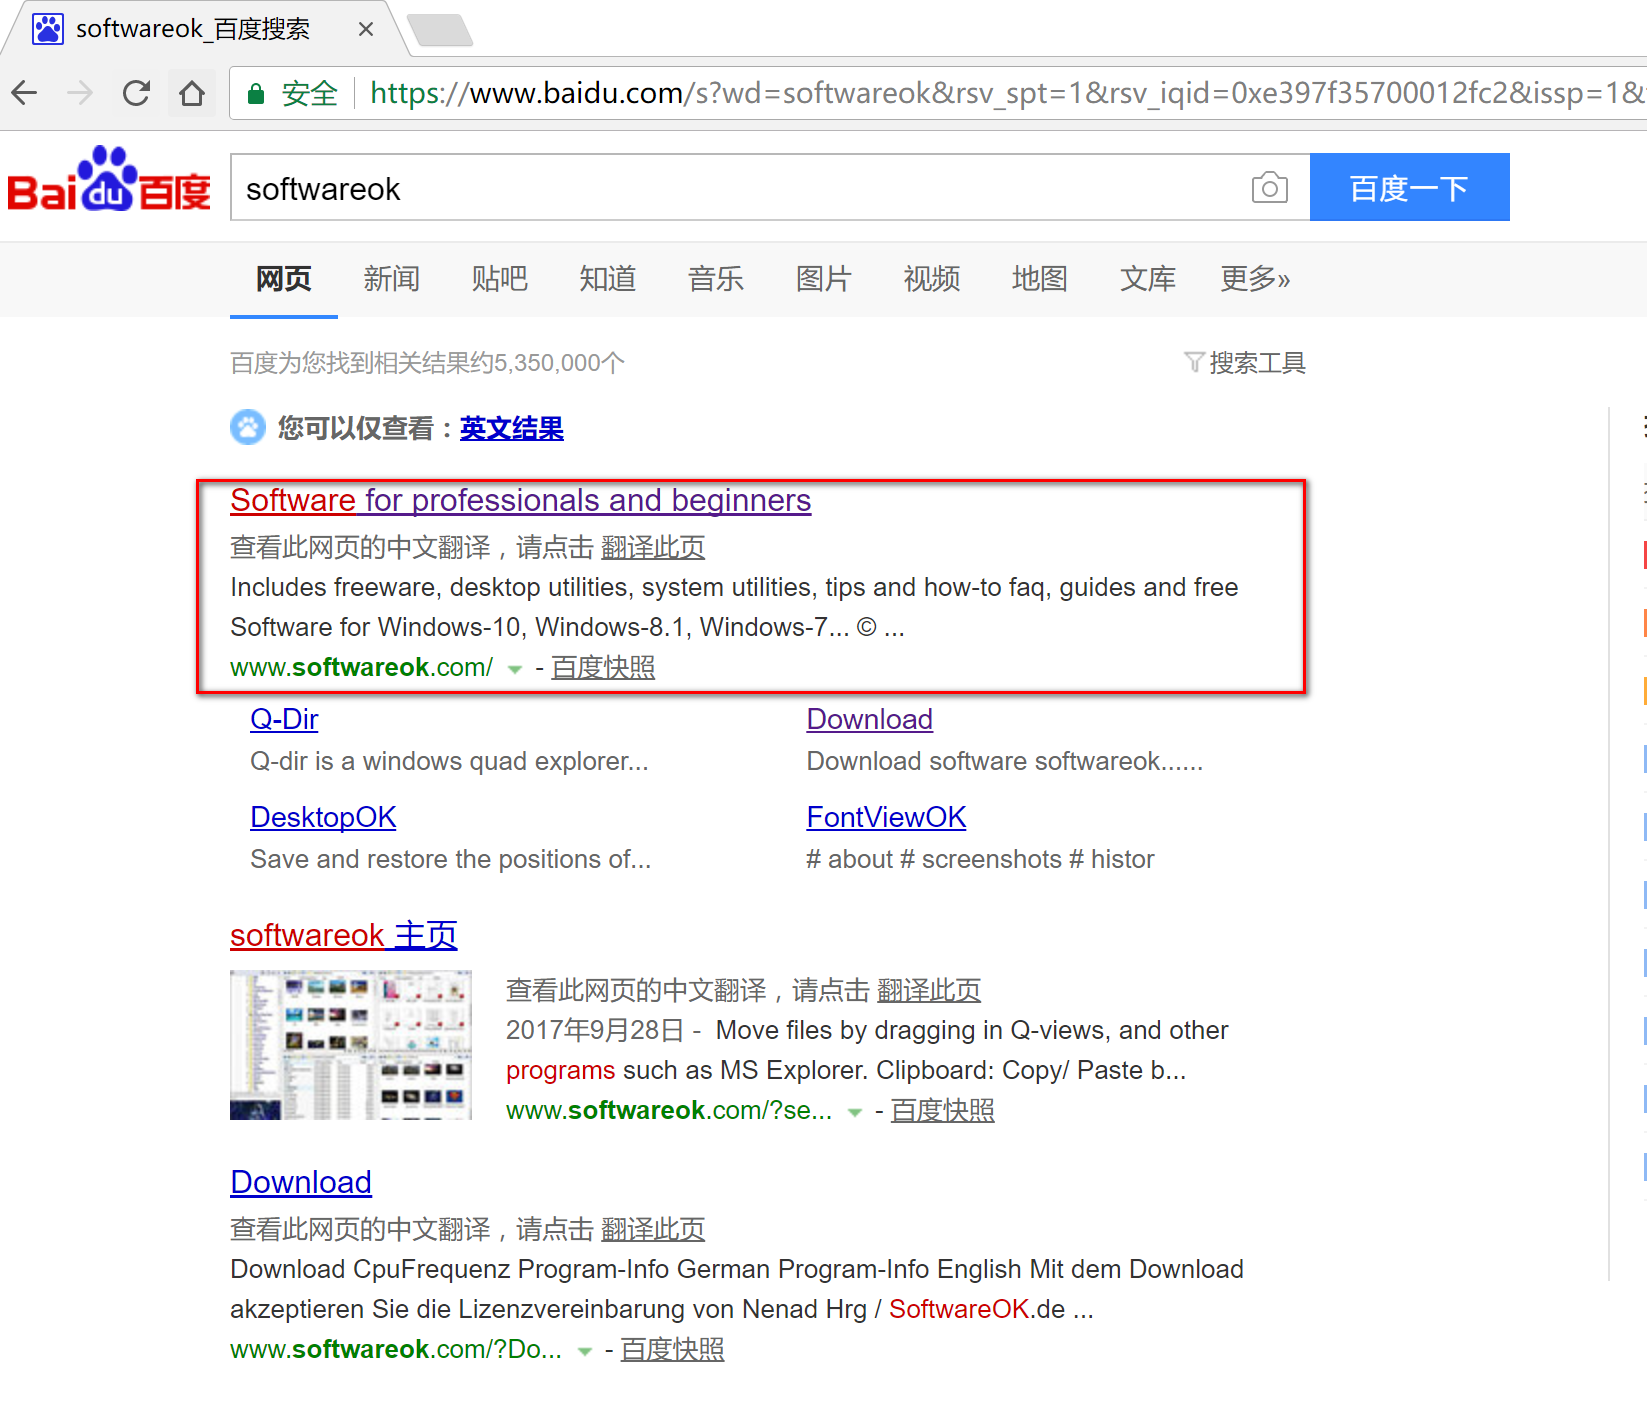The width and height of the screenshot is (1647, 1402).
Task: Open 百度快照 for www.softwareok.com/
Action: point(603,667)
